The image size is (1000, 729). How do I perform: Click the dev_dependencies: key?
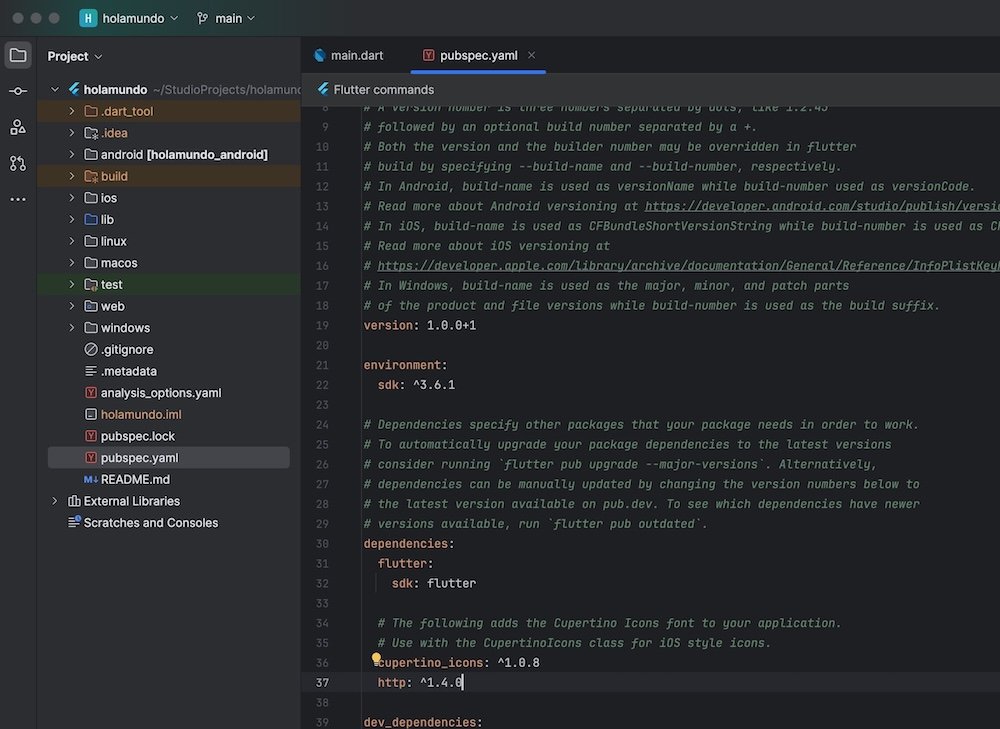(423, 722)
